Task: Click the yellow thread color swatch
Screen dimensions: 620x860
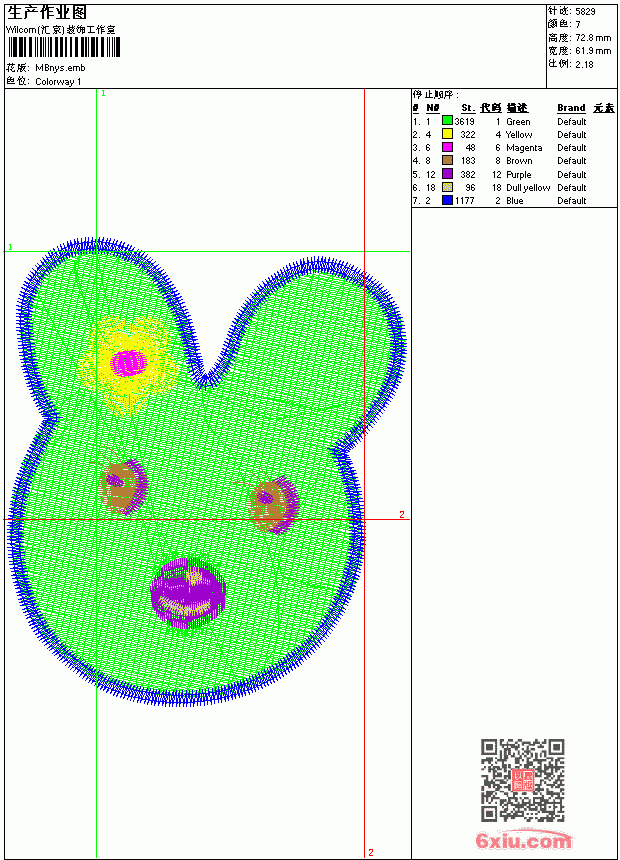Action: [x=447, y=134]
